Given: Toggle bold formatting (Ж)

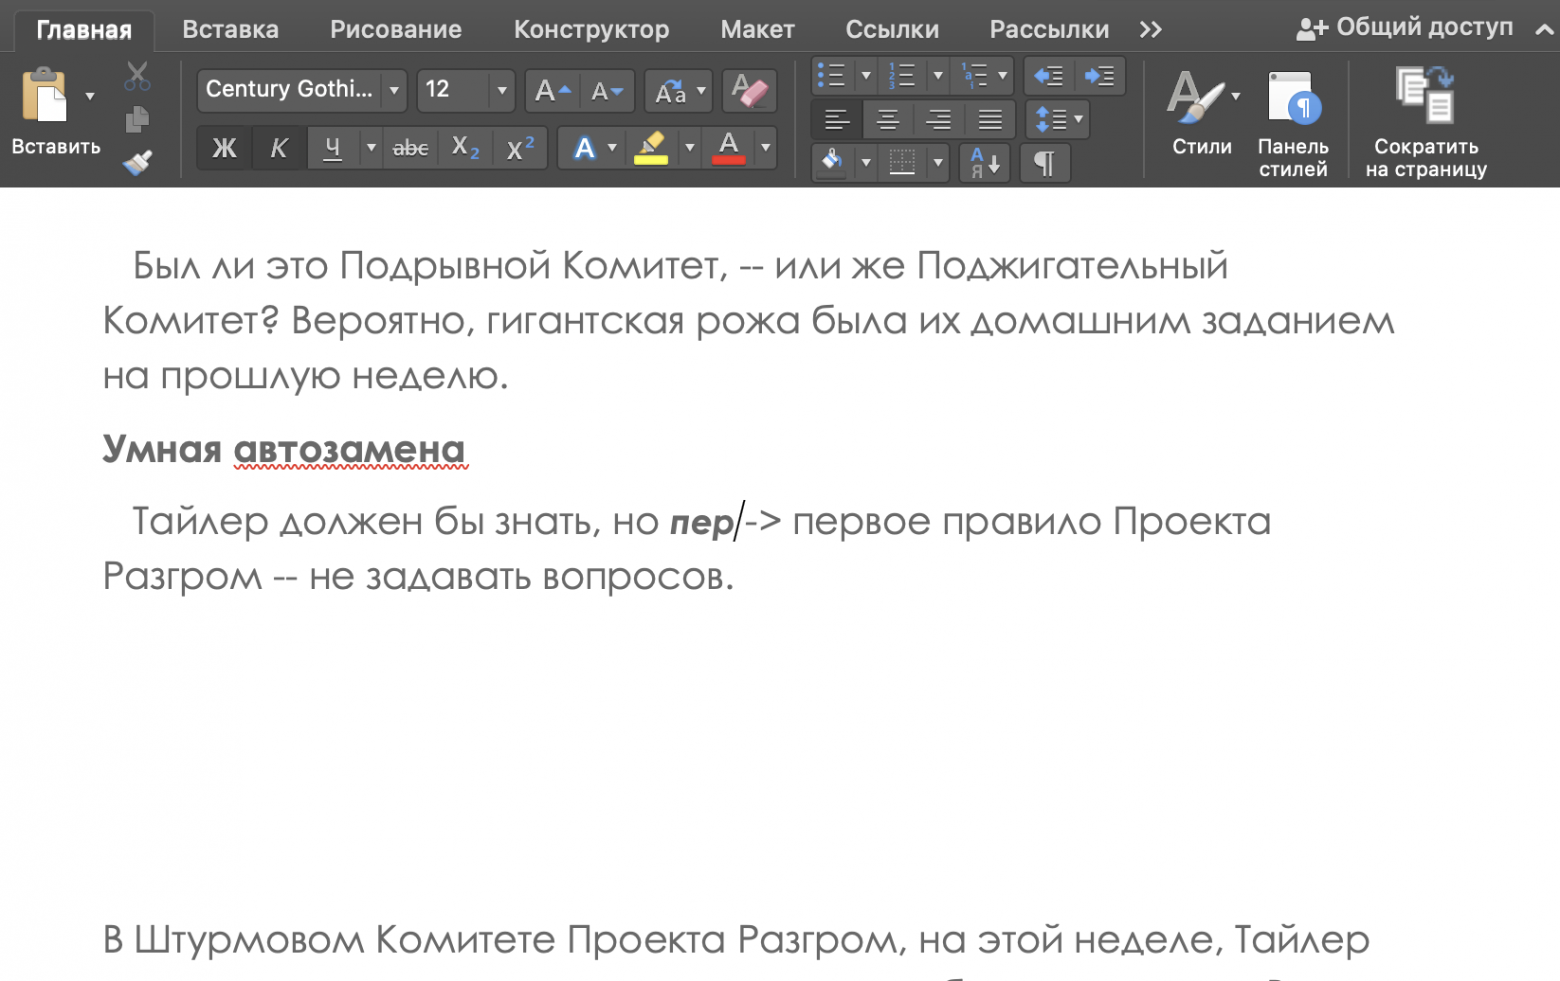Looking at the screenshot, I should point(223,147).
